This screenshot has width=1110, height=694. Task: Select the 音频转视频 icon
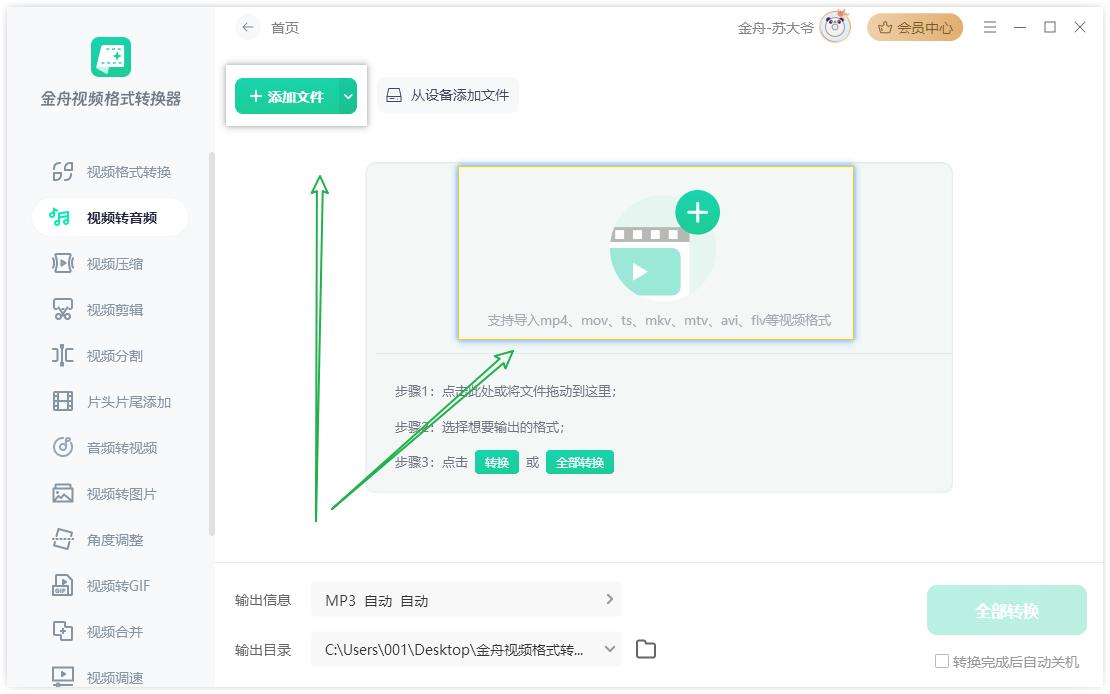[x=63, y=448]
